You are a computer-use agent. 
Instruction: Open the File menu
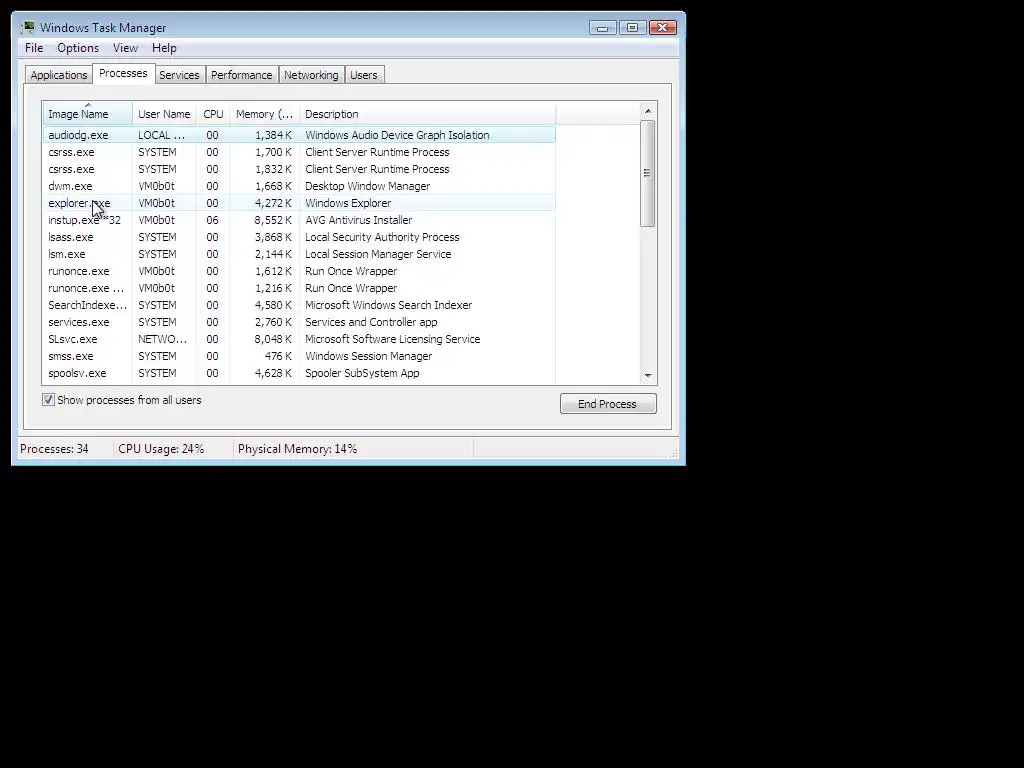click(34, 48)
